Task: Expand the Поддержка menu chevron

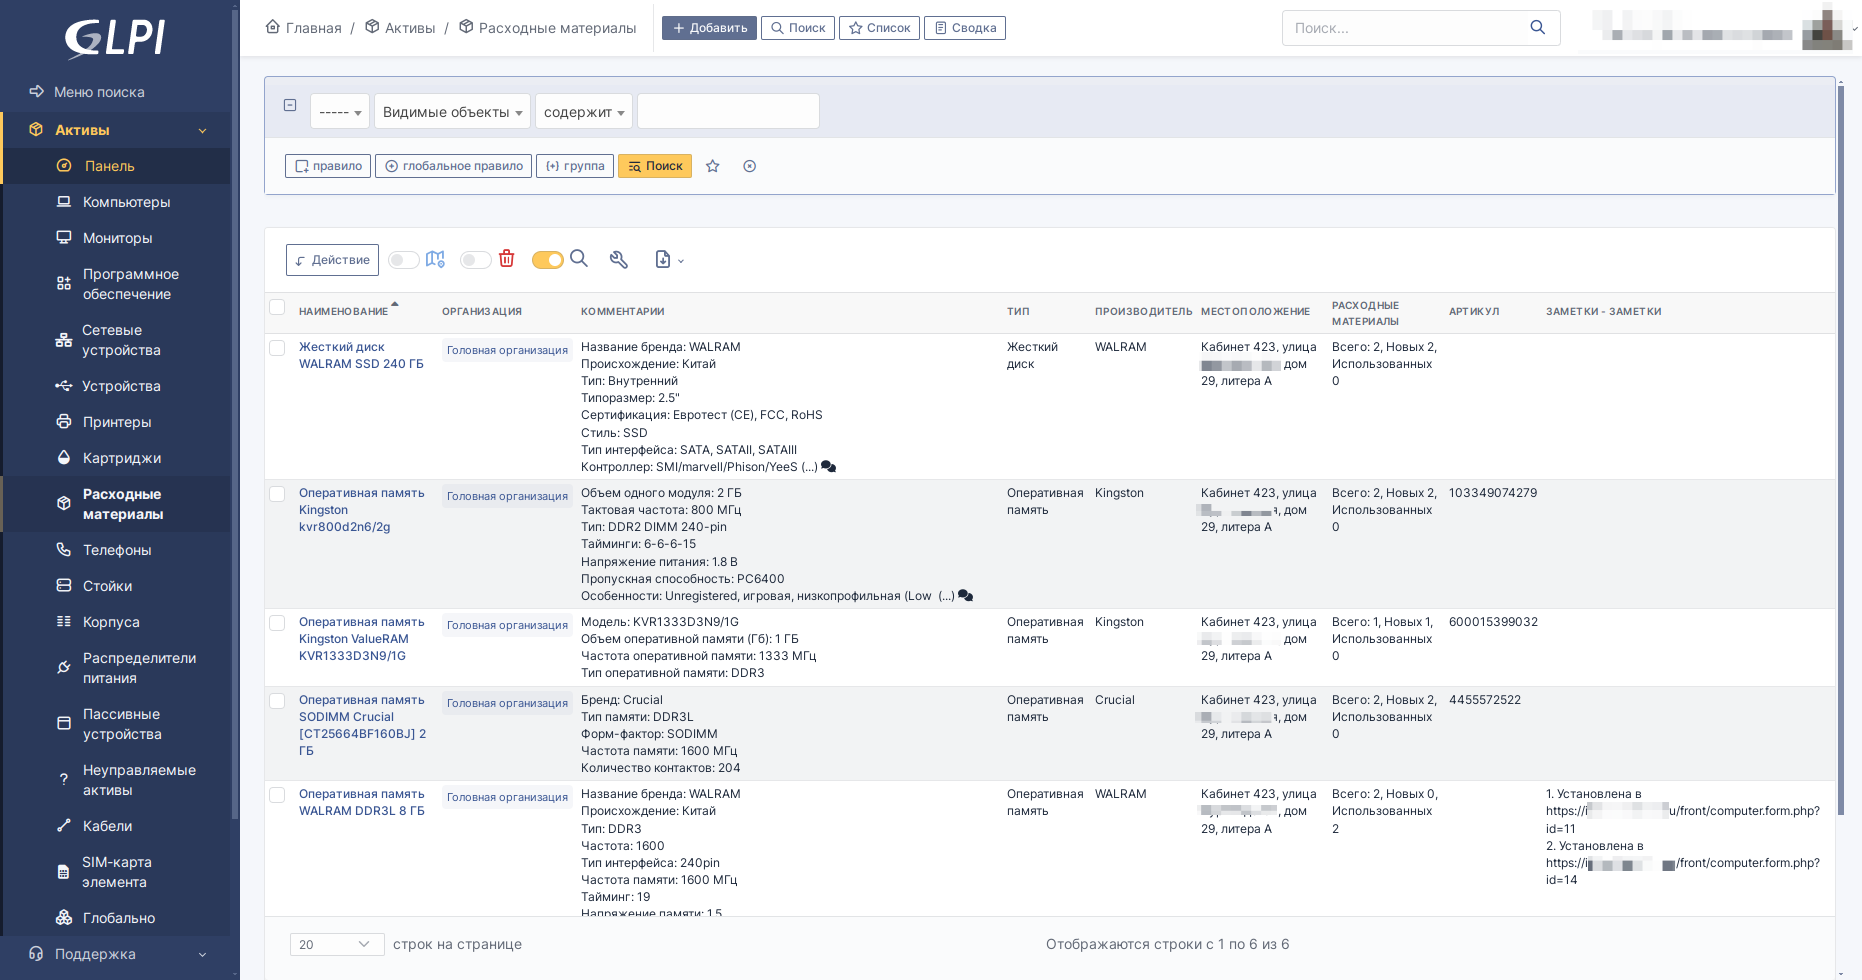Action: click(203, 955)
